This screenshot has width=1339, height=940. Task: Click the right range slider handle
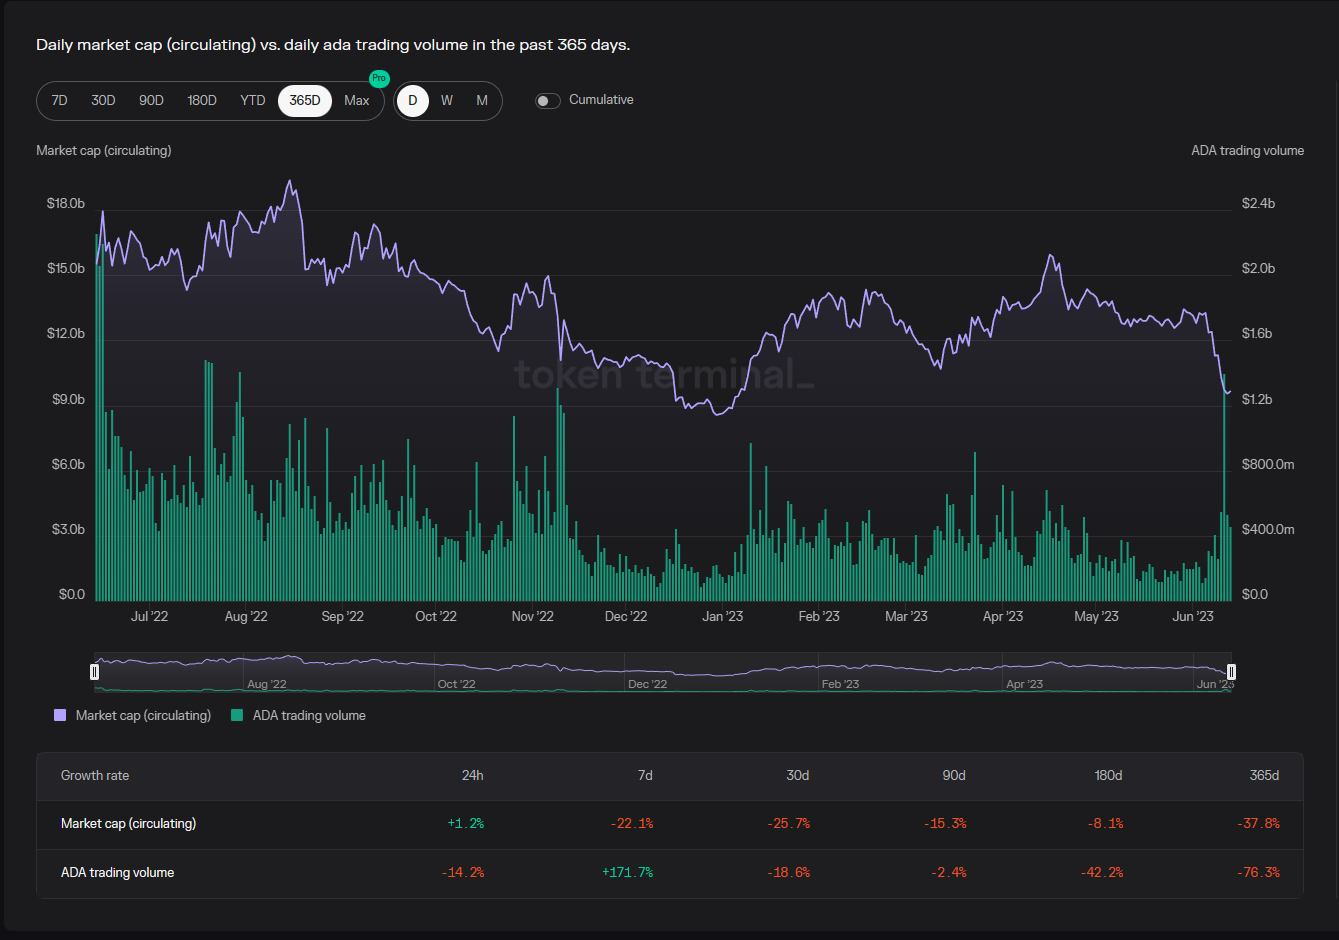[x=1231, y=672]
